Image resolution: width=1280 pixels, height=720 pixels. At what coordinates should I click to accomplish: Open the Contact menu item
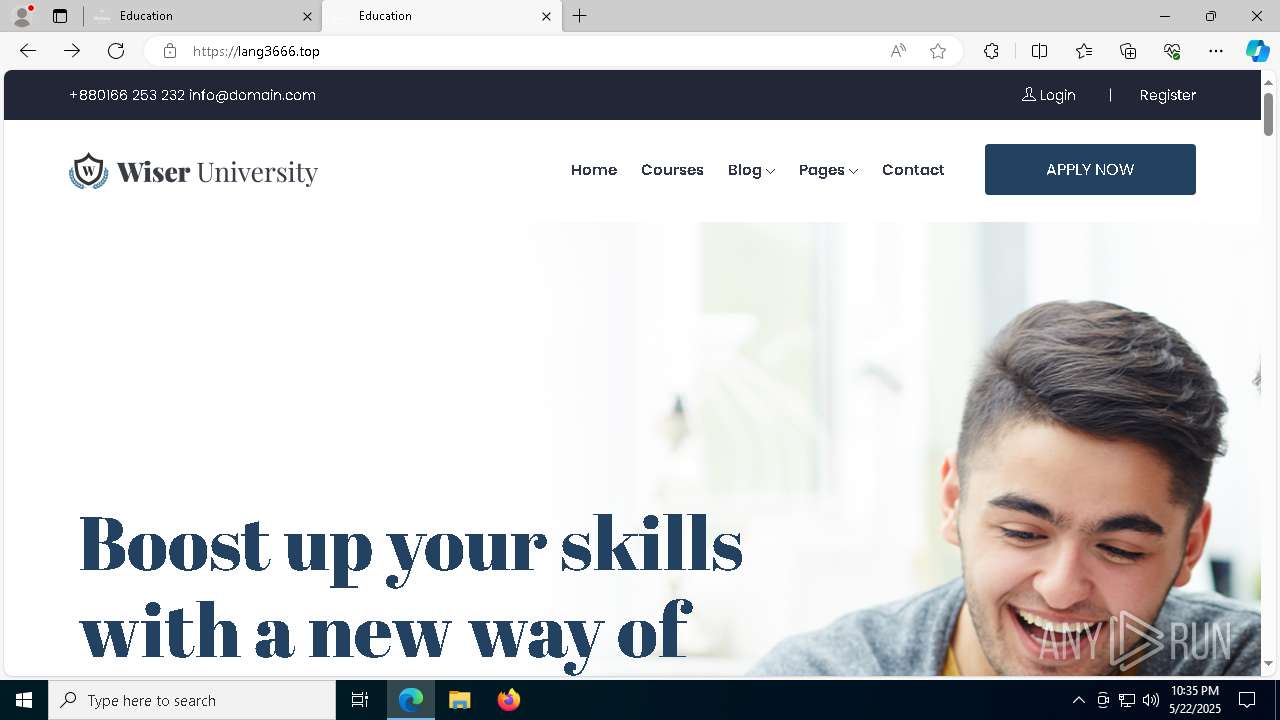click(913, 170)
